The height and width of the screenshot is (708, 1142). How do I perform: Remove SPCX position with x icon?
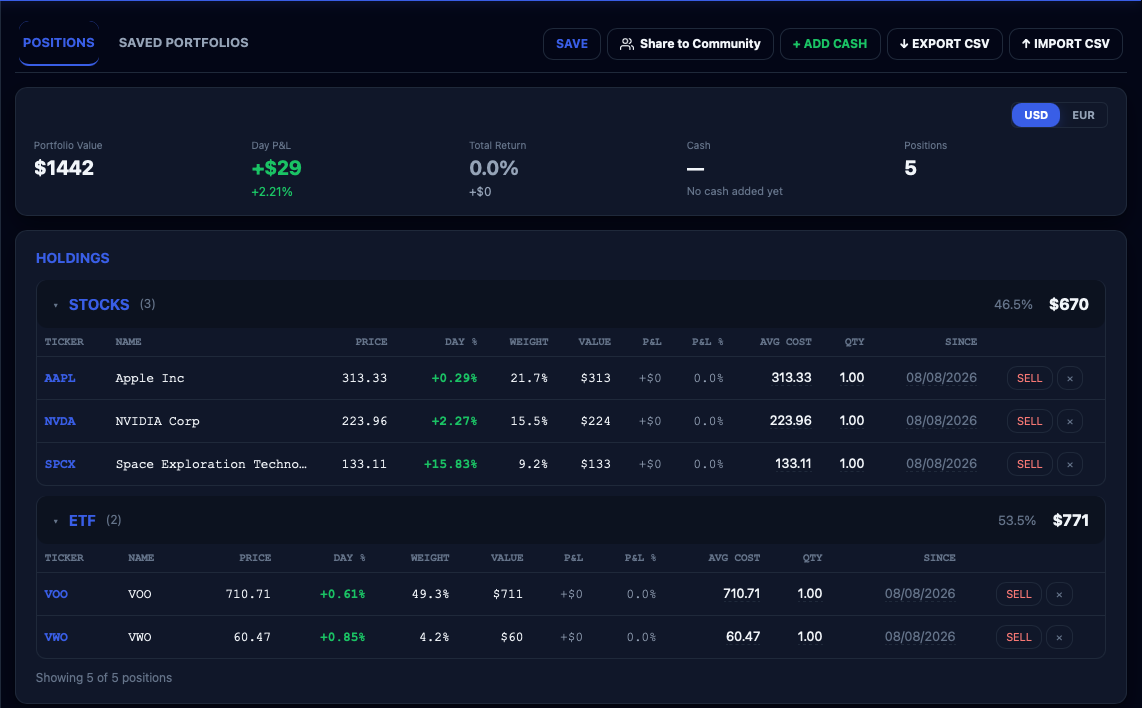click(1069, 464)
